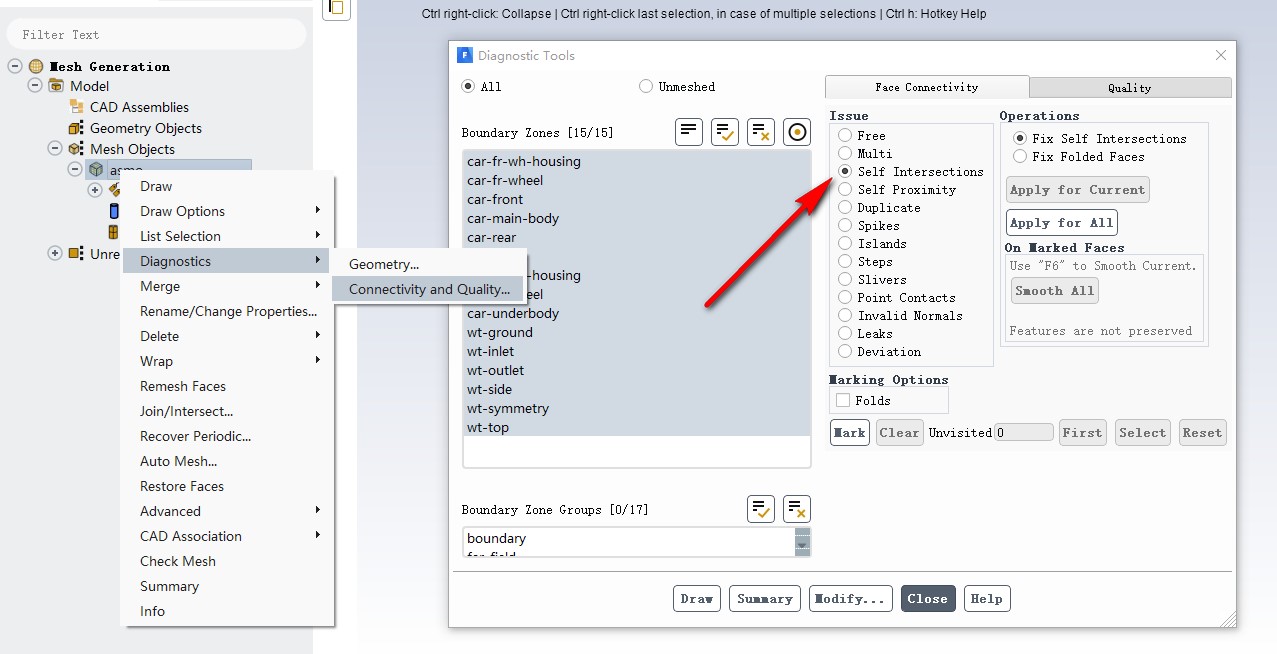Select the Self Intersections radio button

pos(845,172)
